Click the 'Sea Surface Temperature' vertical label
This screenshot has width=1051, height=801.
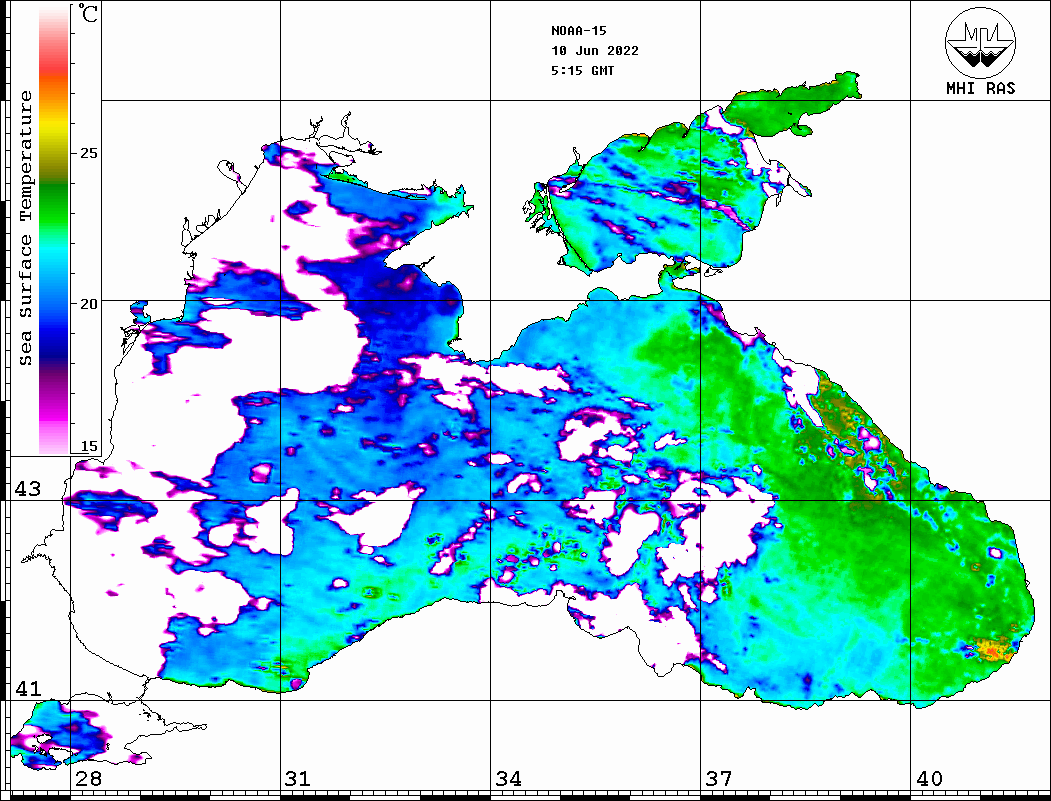pyautogui.click(x=25, y=228)
